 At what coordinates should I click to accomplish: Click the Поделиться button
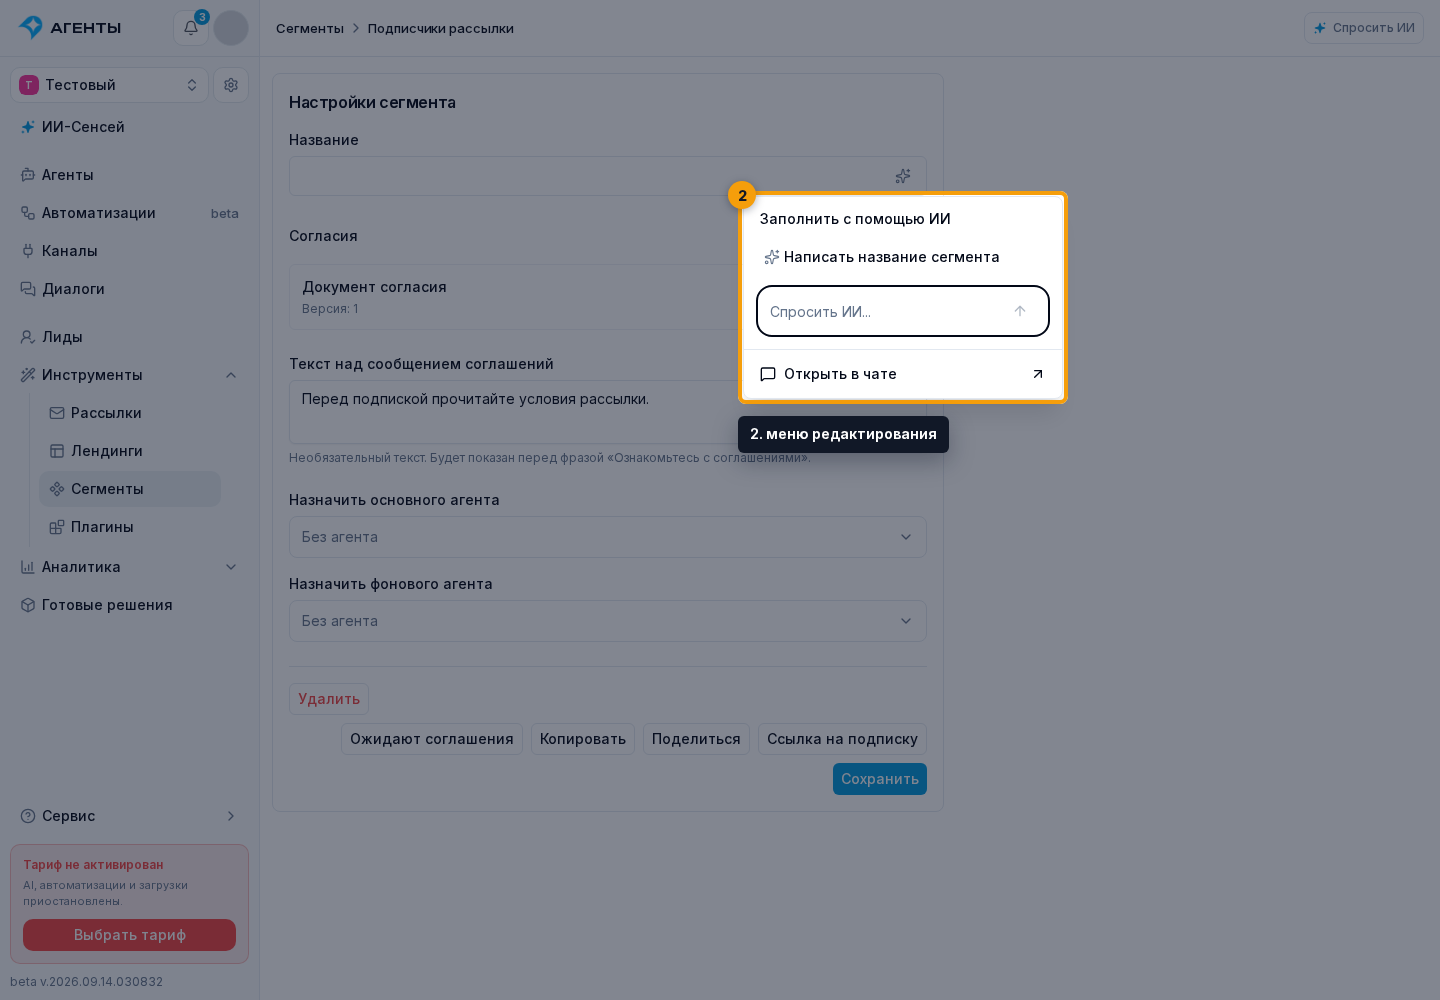(x=696, y=739)
